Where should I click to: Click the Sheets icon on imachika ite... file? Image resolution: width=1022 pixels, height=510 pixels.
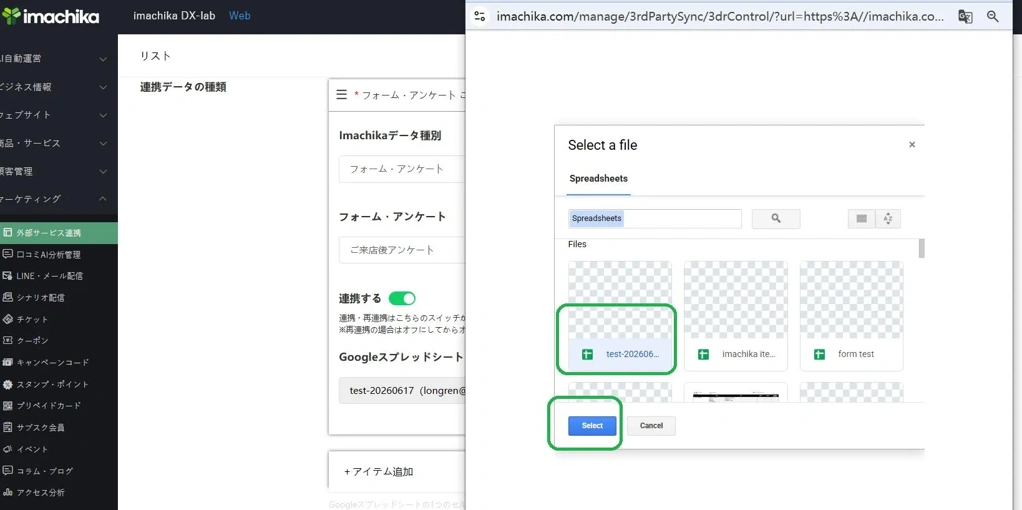click(x=703, y=354)
